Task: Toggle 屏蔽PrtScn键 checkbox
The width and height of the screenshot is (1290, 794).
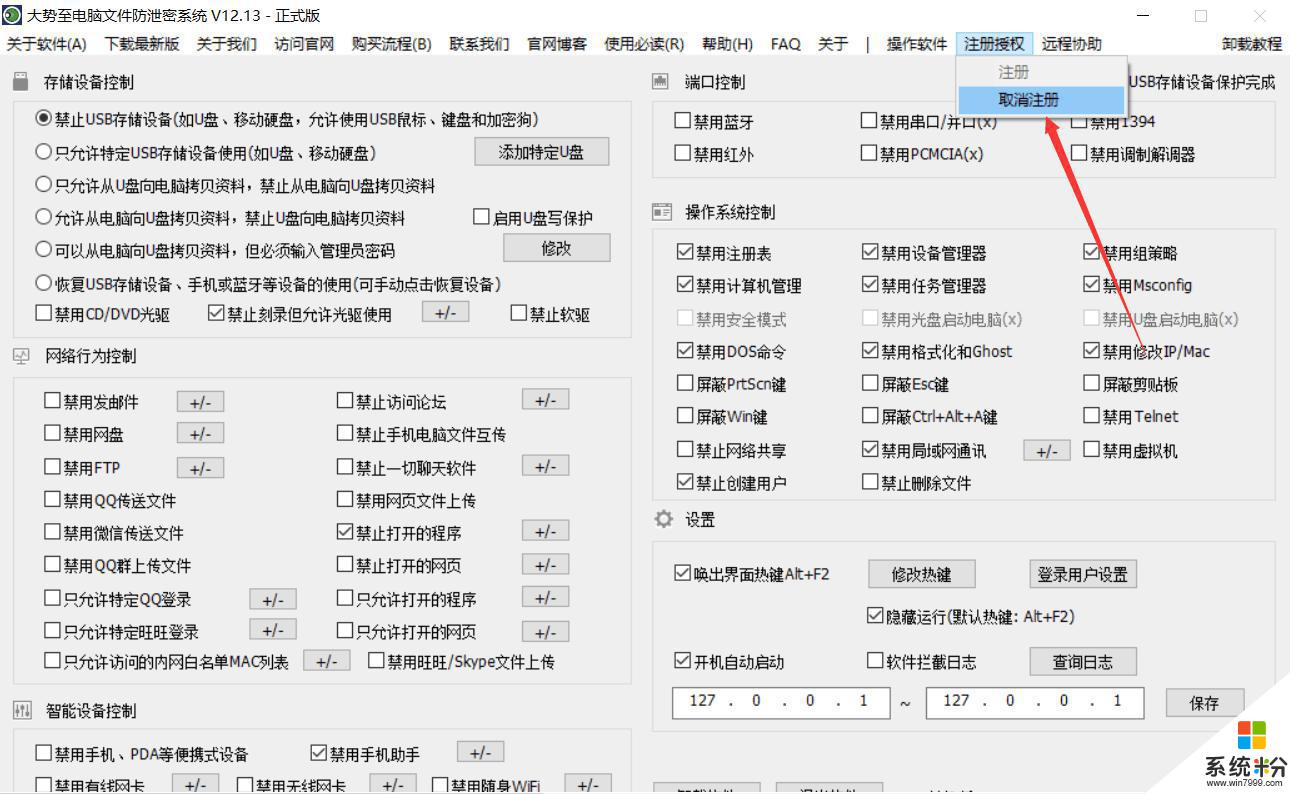Action: click(685, 383)
